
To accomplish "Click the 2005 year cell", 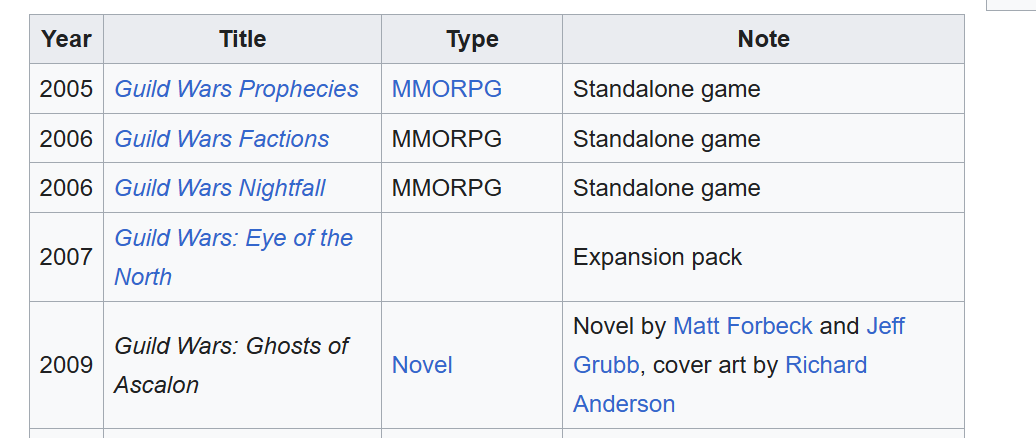I will pos(66,89).
